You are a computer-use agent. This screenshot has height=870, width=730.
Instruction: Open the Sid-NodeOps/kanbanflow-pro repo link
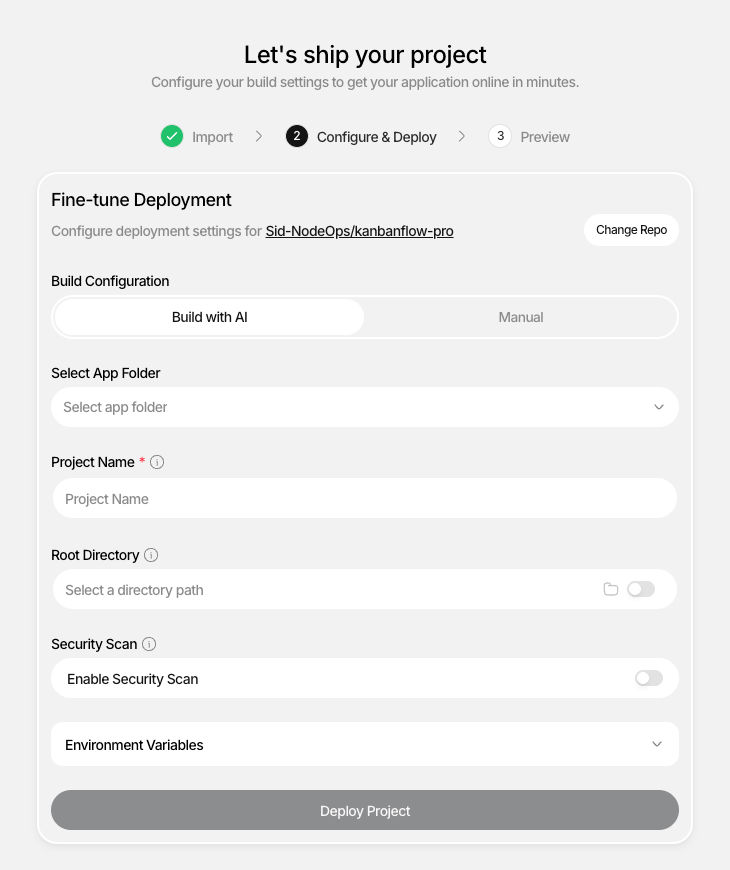[x=359, y=231]
